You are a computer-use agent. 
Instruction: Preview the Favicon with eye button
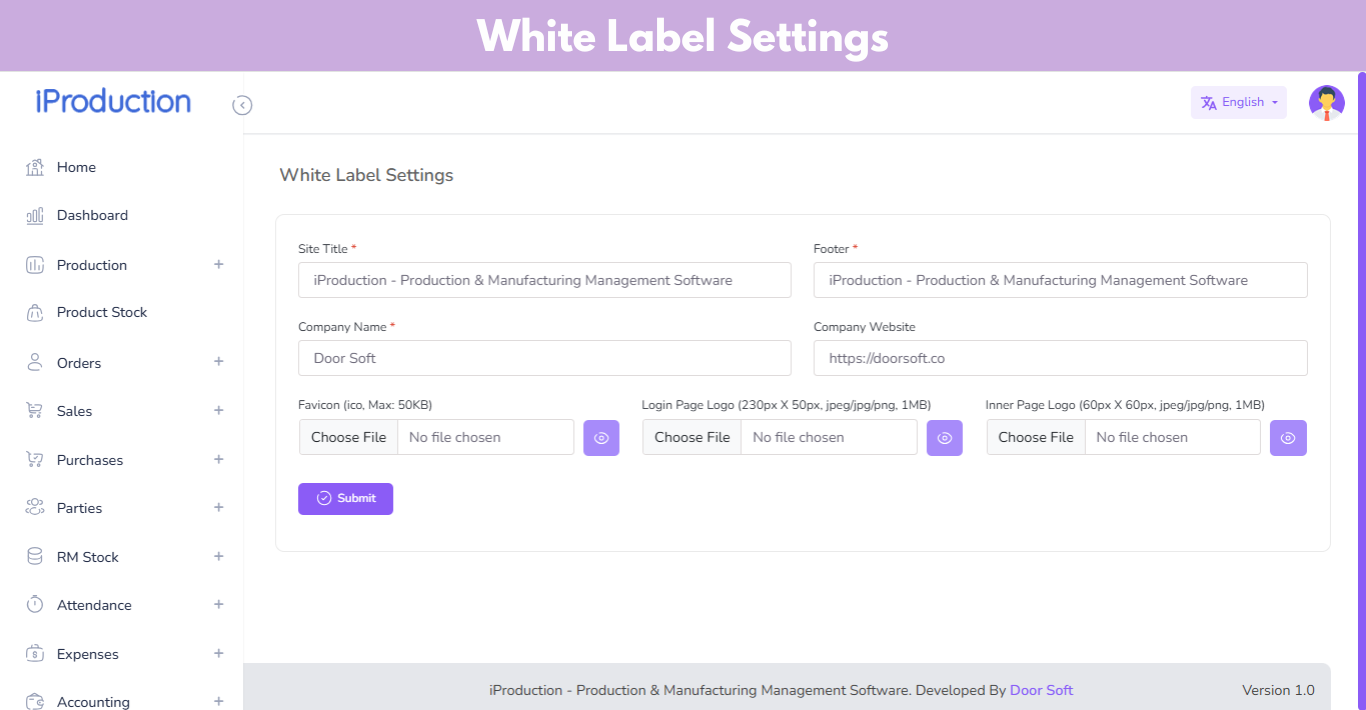click(x=601, y=438)
